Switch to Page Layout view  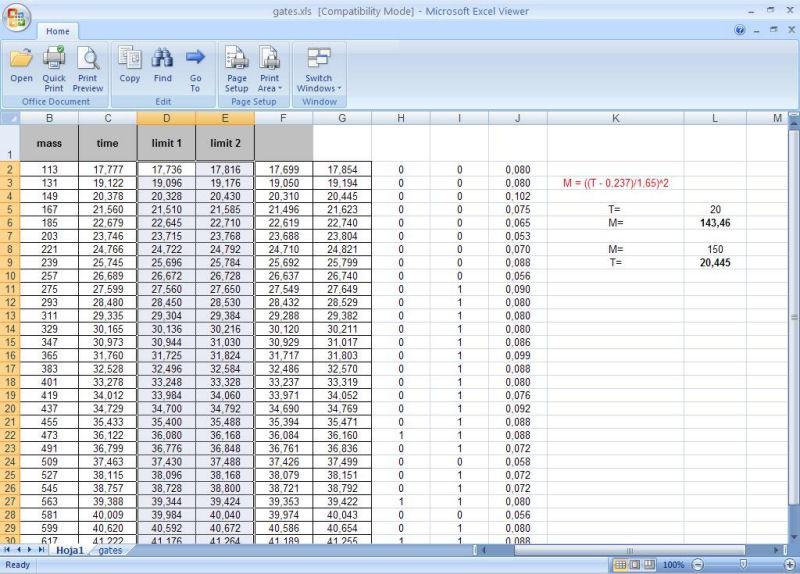tap(635, 565)
